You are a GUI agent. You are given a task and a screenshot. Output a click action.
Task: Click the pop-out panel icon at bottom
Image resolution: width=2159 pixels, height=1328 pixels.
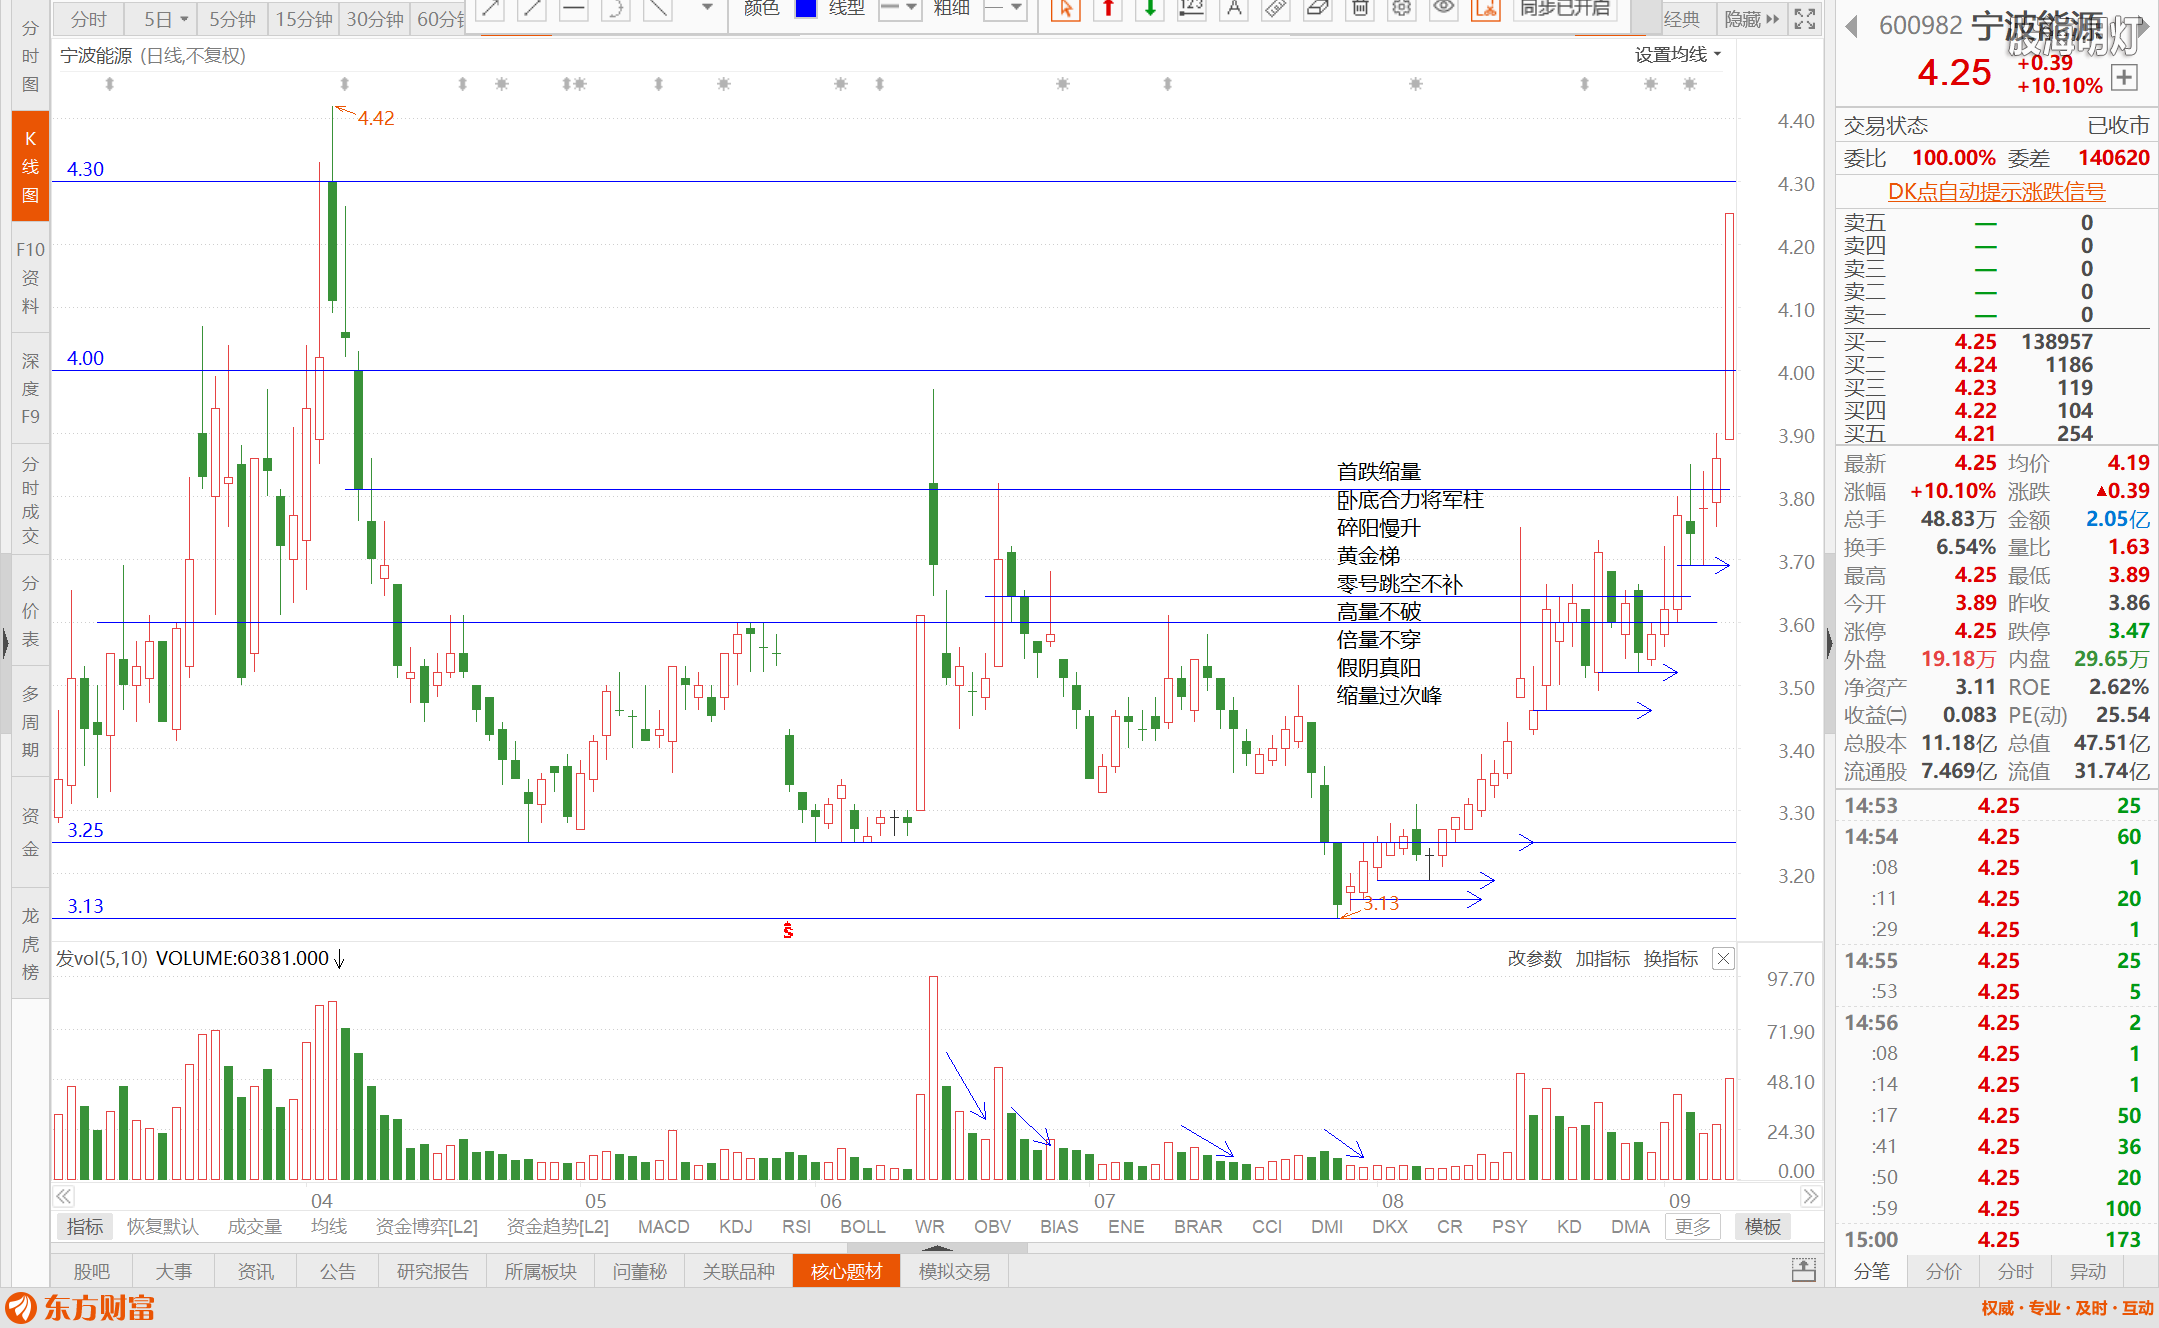coord(1803,1270)
